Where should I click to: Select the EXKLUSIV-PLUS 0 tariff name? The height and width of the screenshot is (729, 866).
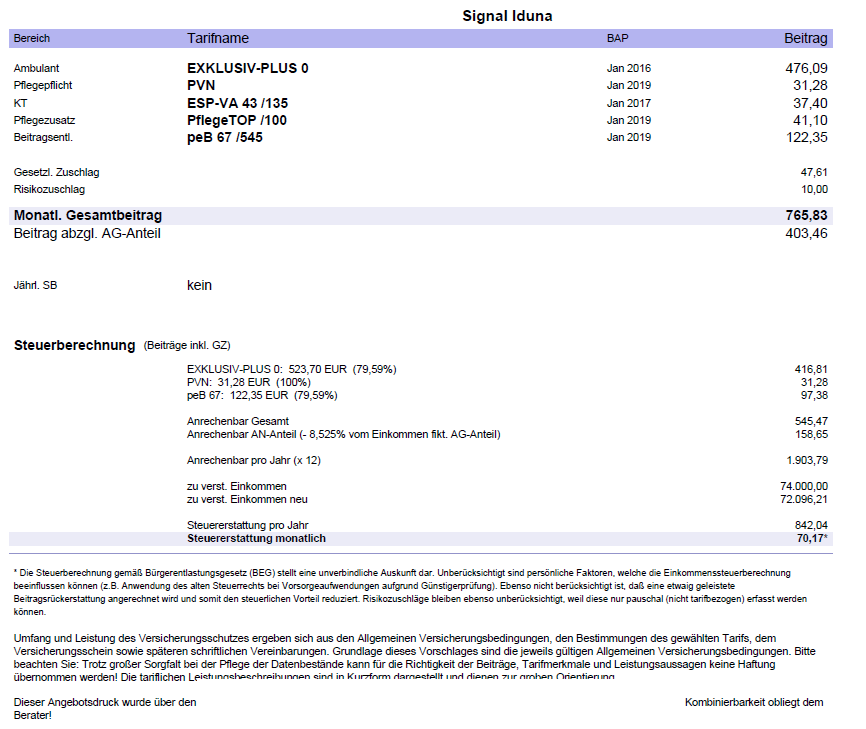click(248, 68)
